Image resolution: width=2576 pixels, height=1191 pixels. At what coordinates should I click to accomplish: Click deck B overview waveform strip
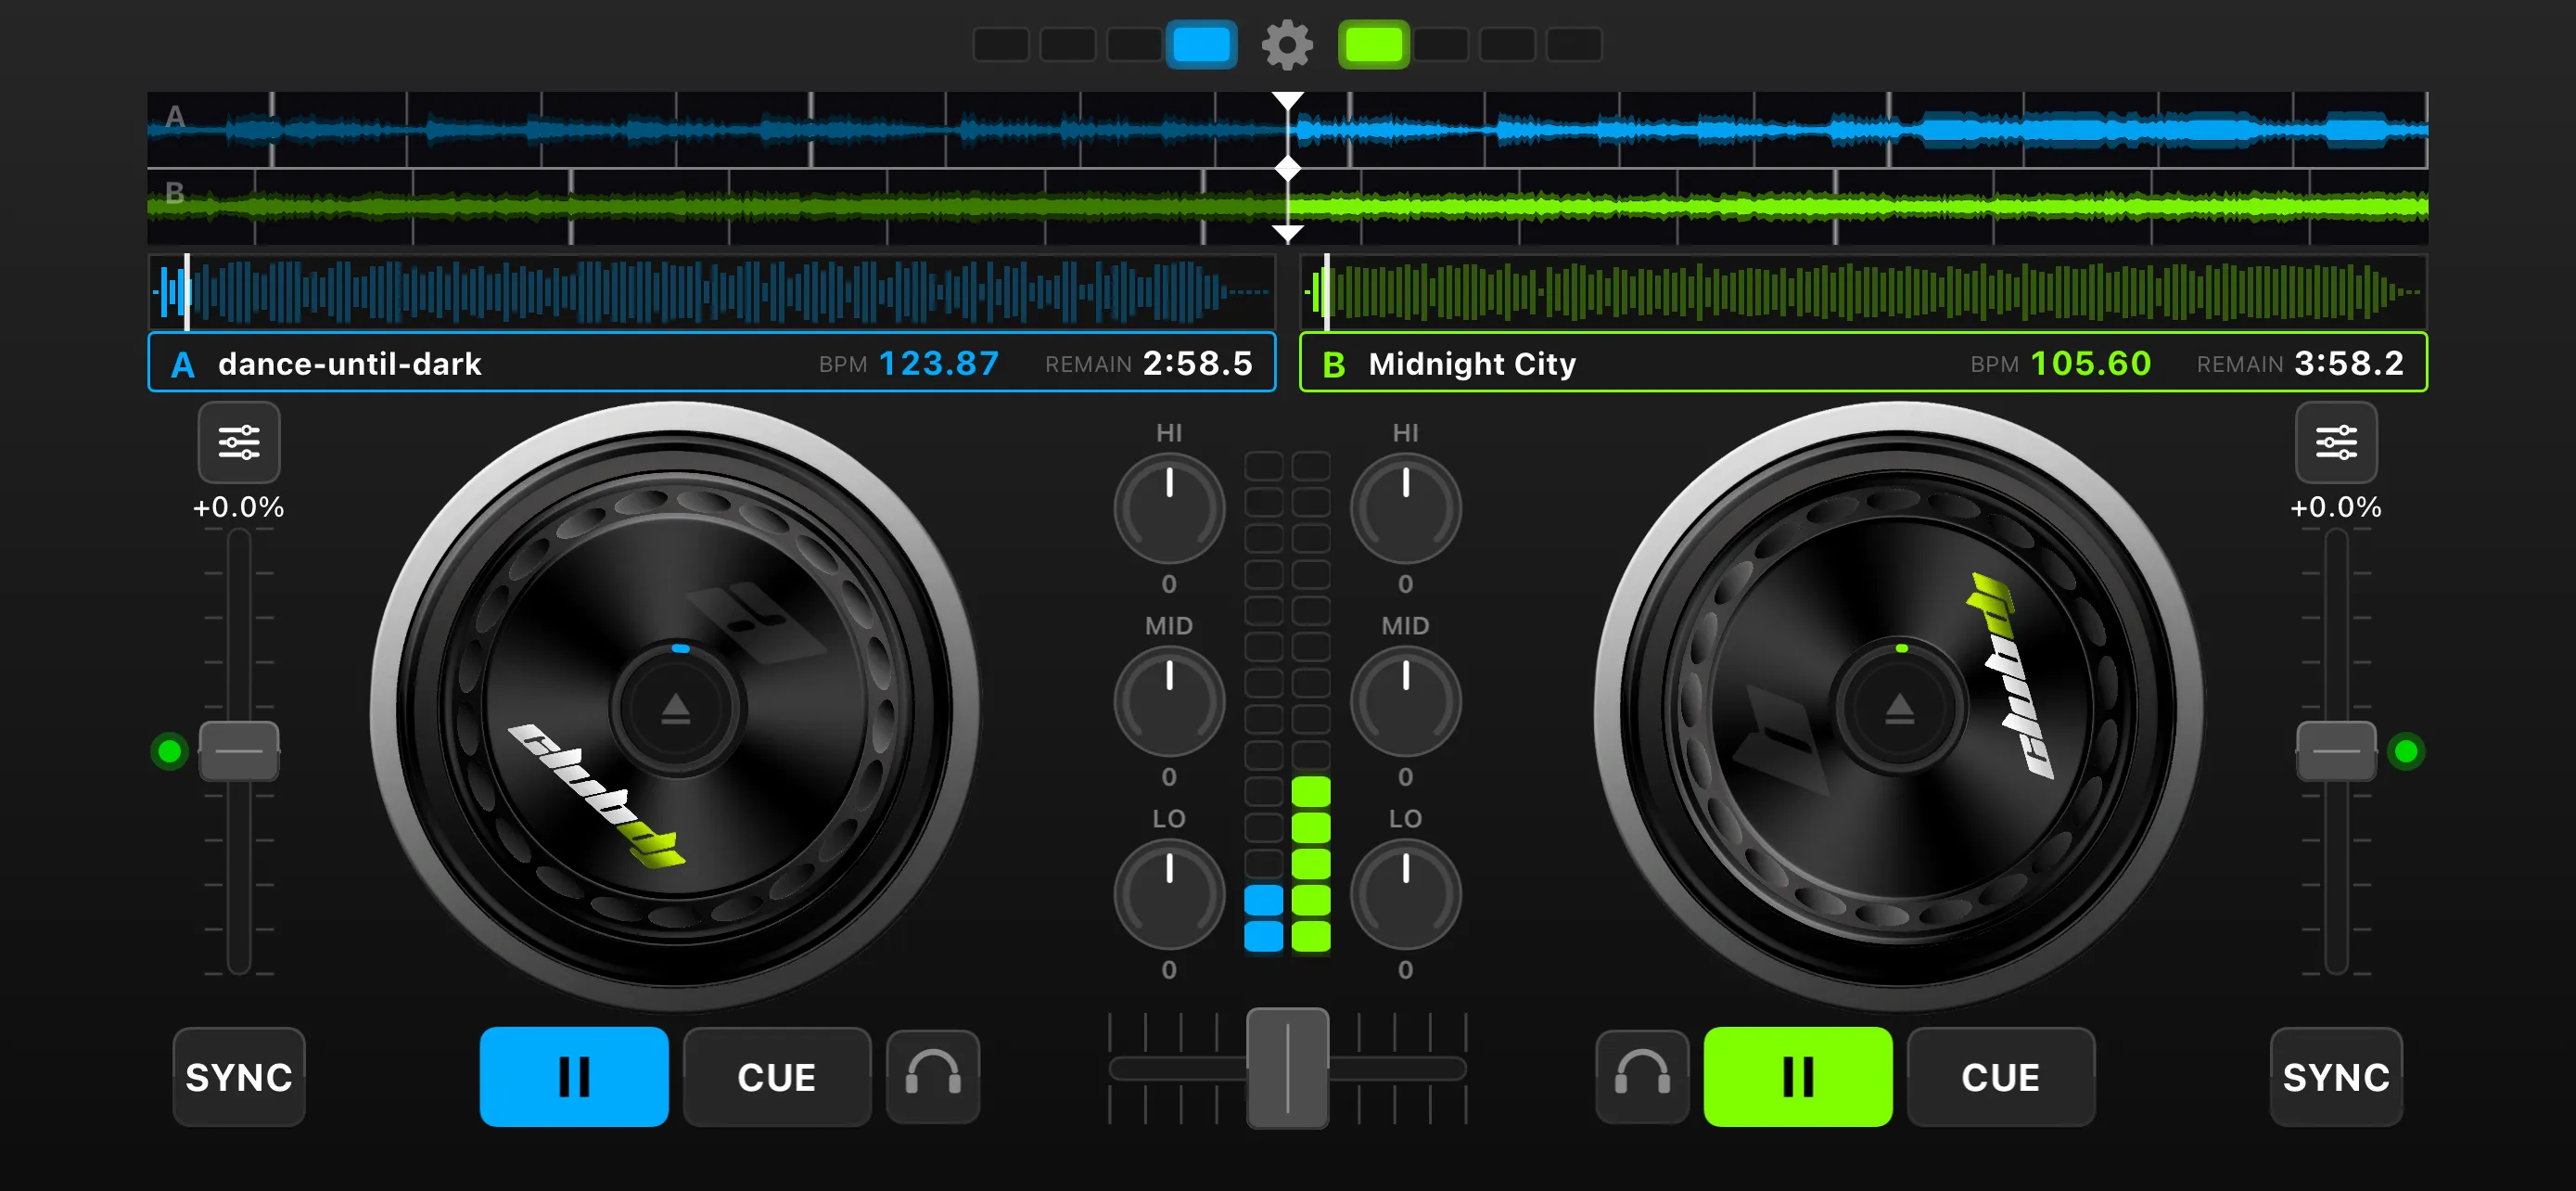click(x=1862, y=292)
